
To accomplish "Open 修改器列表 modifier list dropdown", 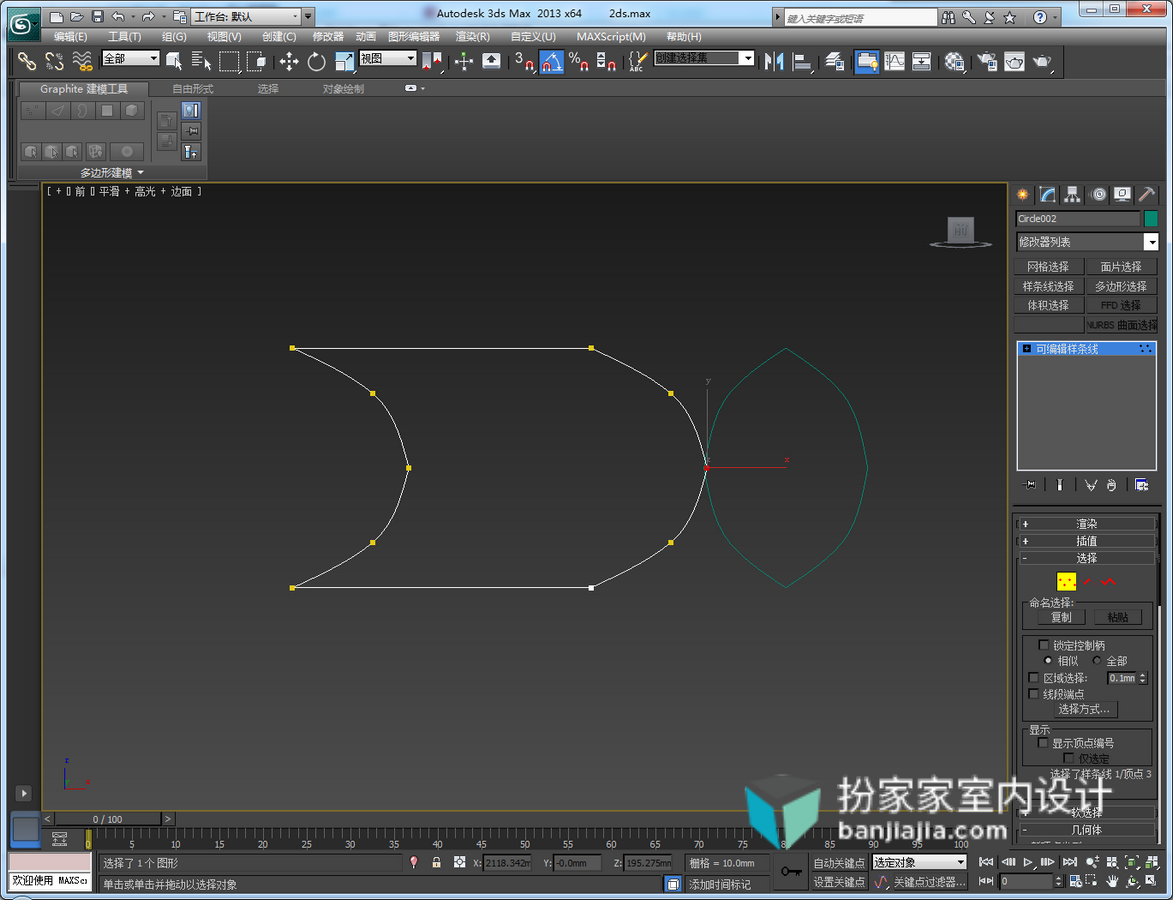I will (1087, 242).
